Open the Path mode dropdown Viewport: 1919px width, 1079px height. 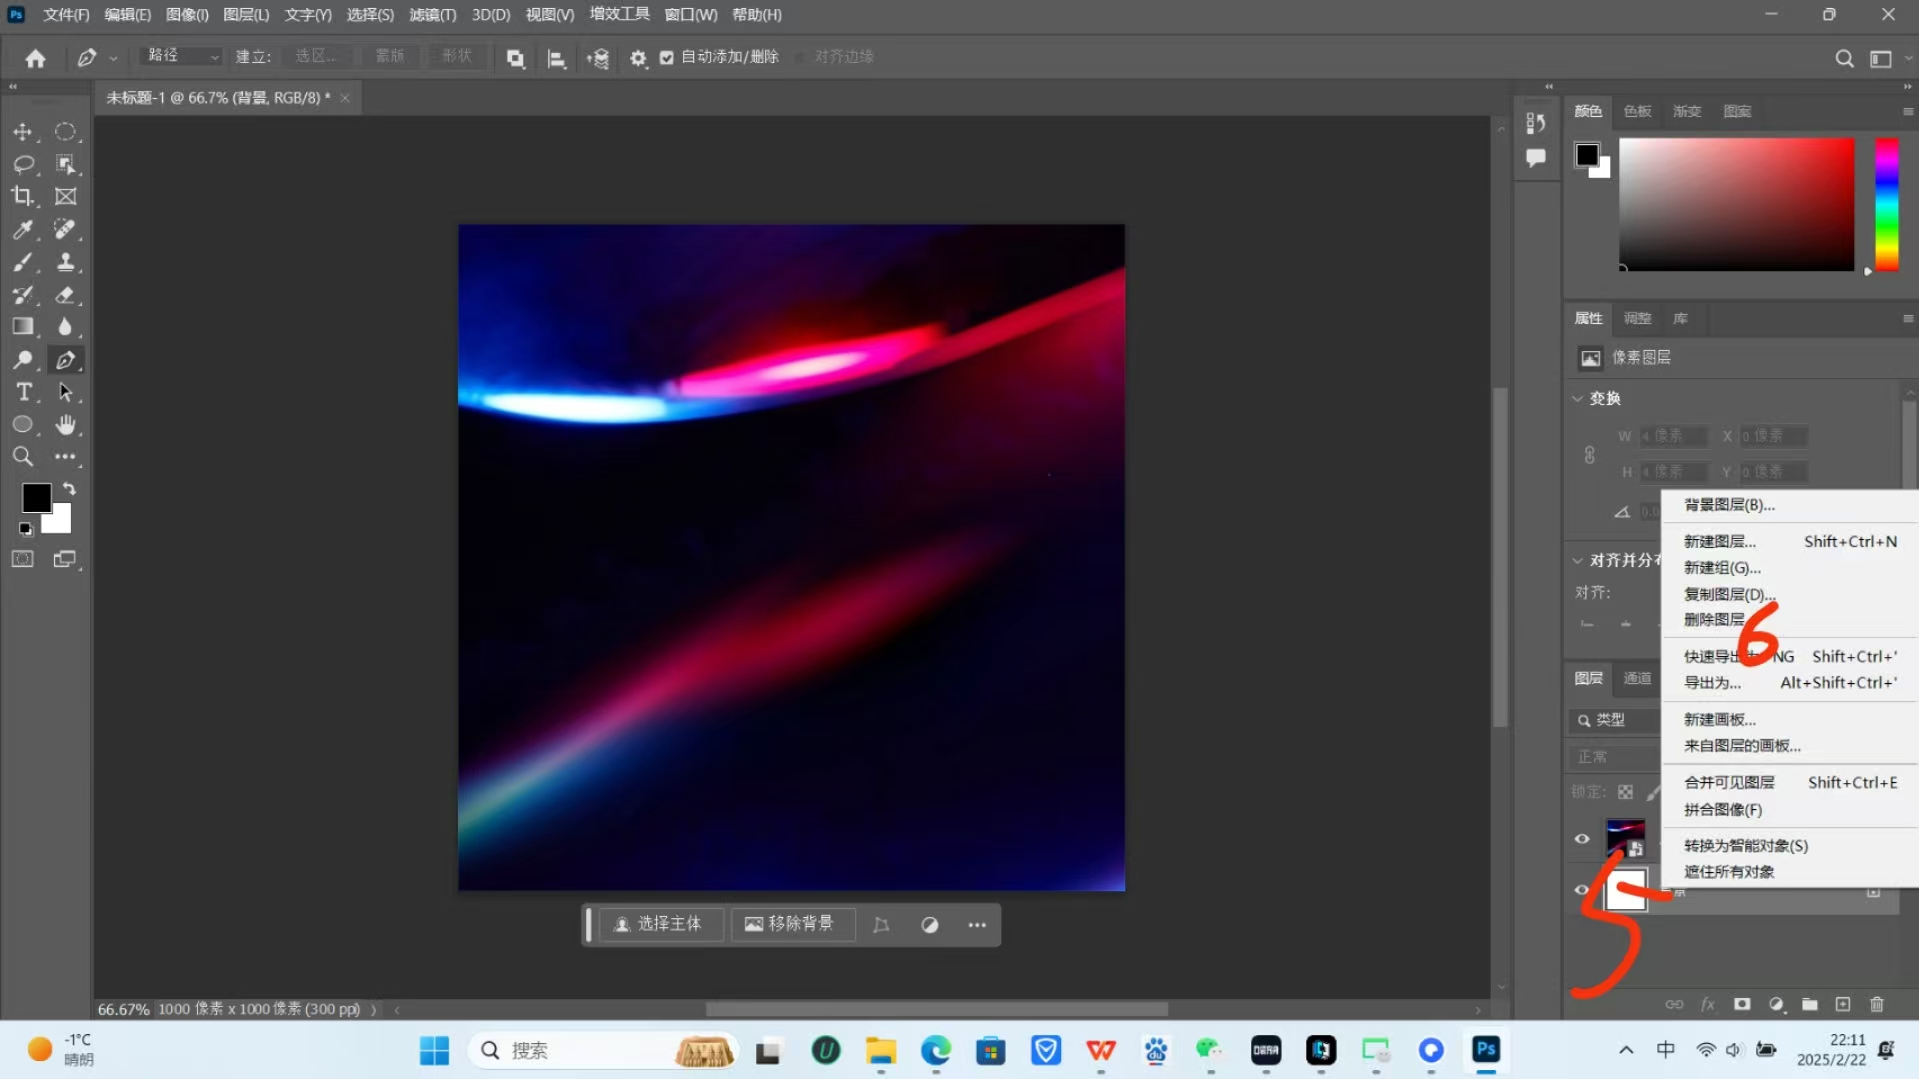pos(181,56)
